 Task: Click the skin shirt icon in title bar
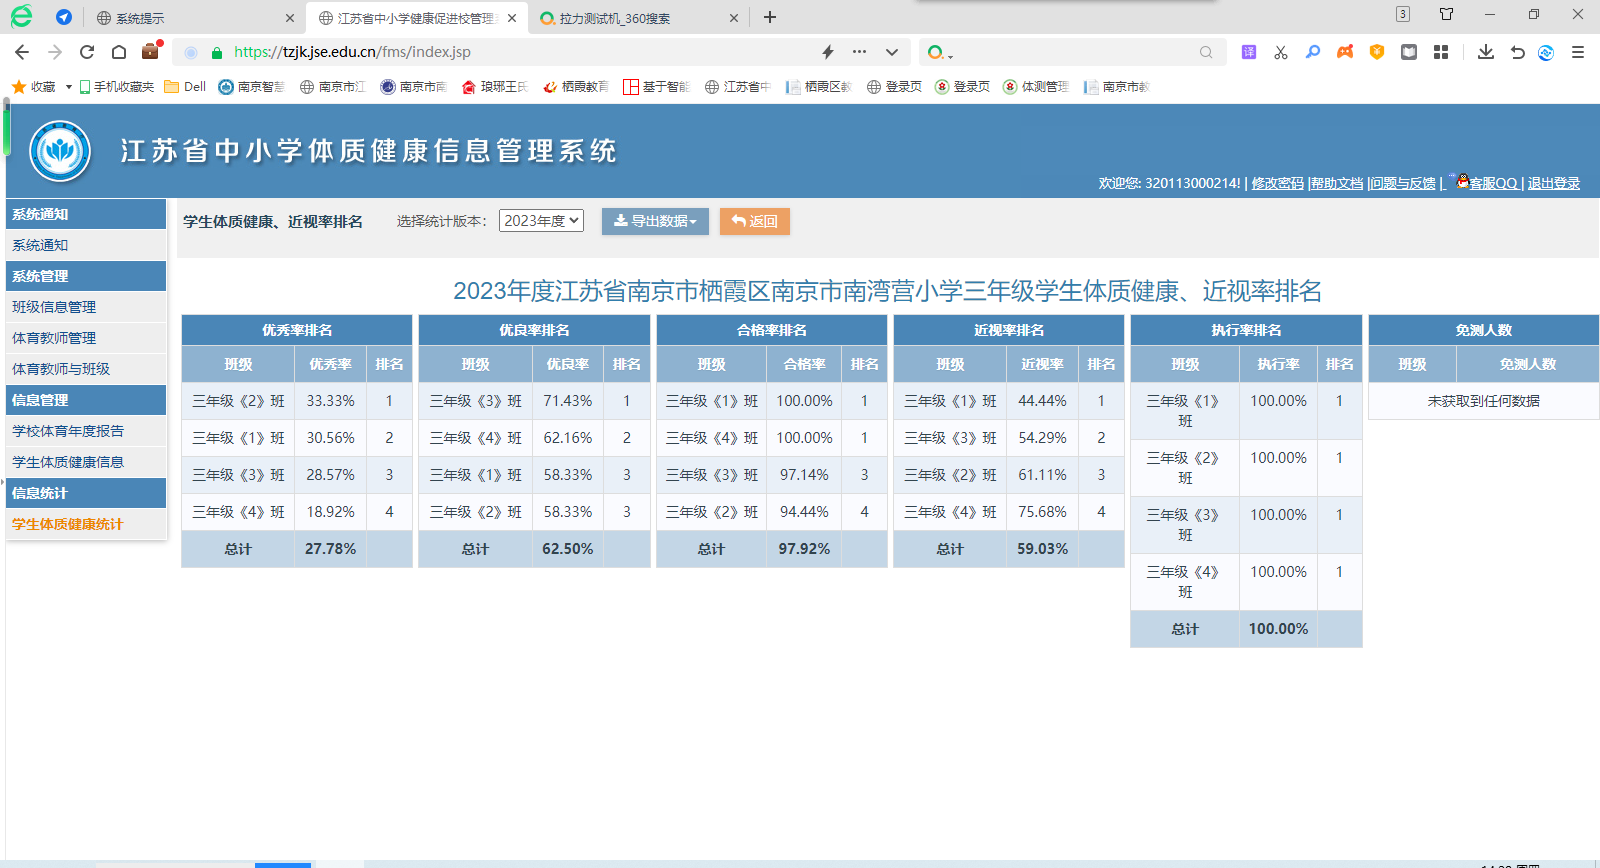coord(1446,14)
